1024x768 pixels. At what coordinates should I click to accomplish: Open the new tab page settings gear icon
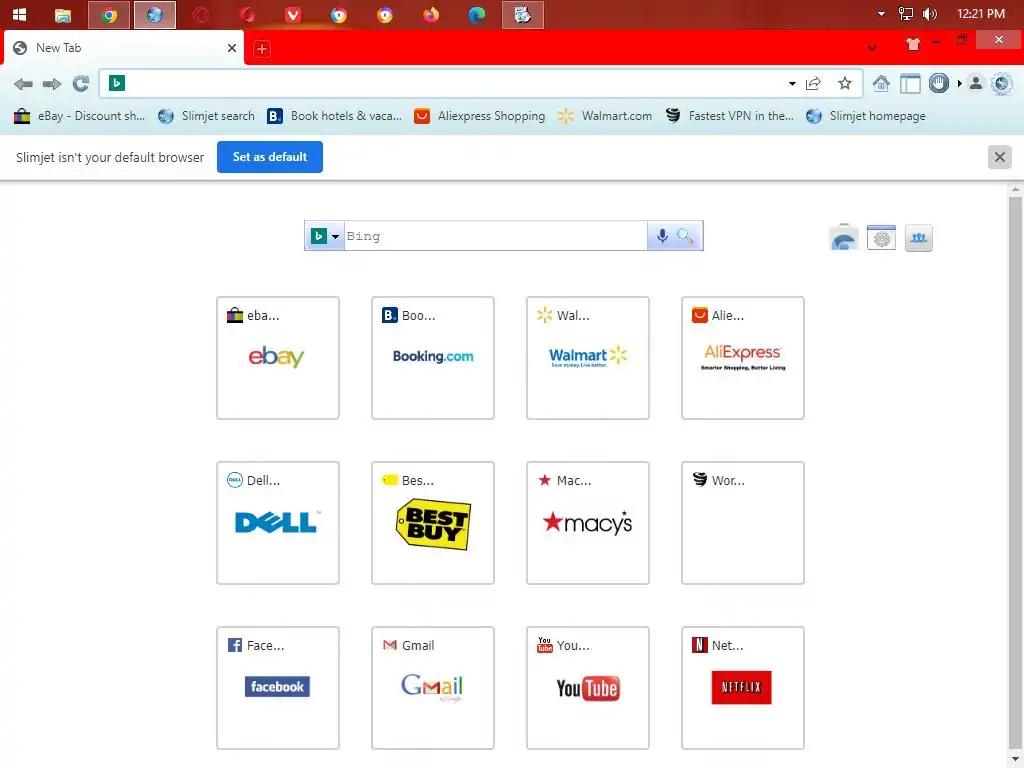[x=881, y=238]
